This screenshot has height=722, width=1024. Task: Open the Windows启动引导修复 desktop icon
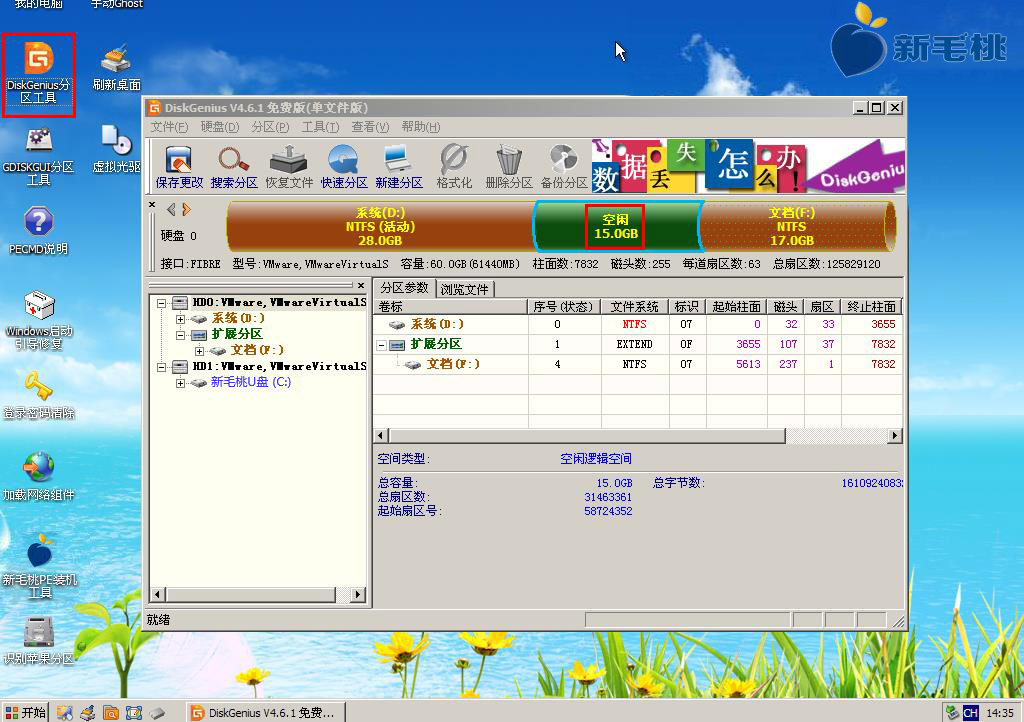pos(39,321)
